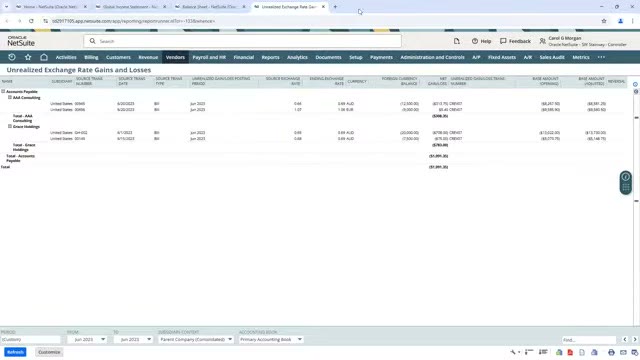640x360 pixels.
Task: Open the Shortcuts star icon
Action: (x=28, y=57)
